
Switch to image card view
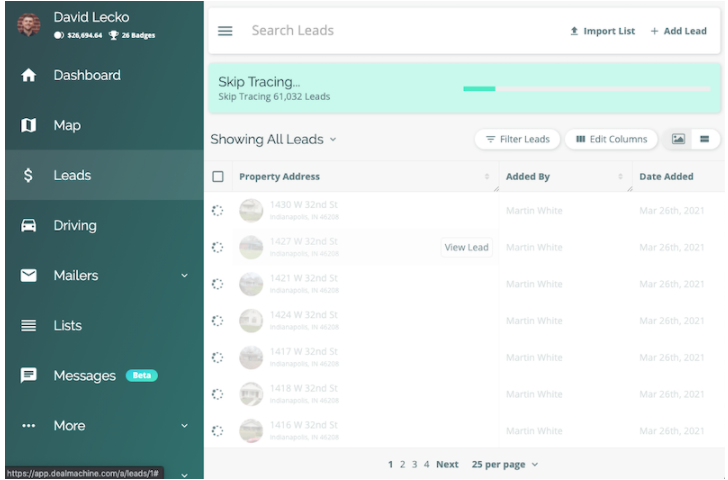click(x=678, y=139)
